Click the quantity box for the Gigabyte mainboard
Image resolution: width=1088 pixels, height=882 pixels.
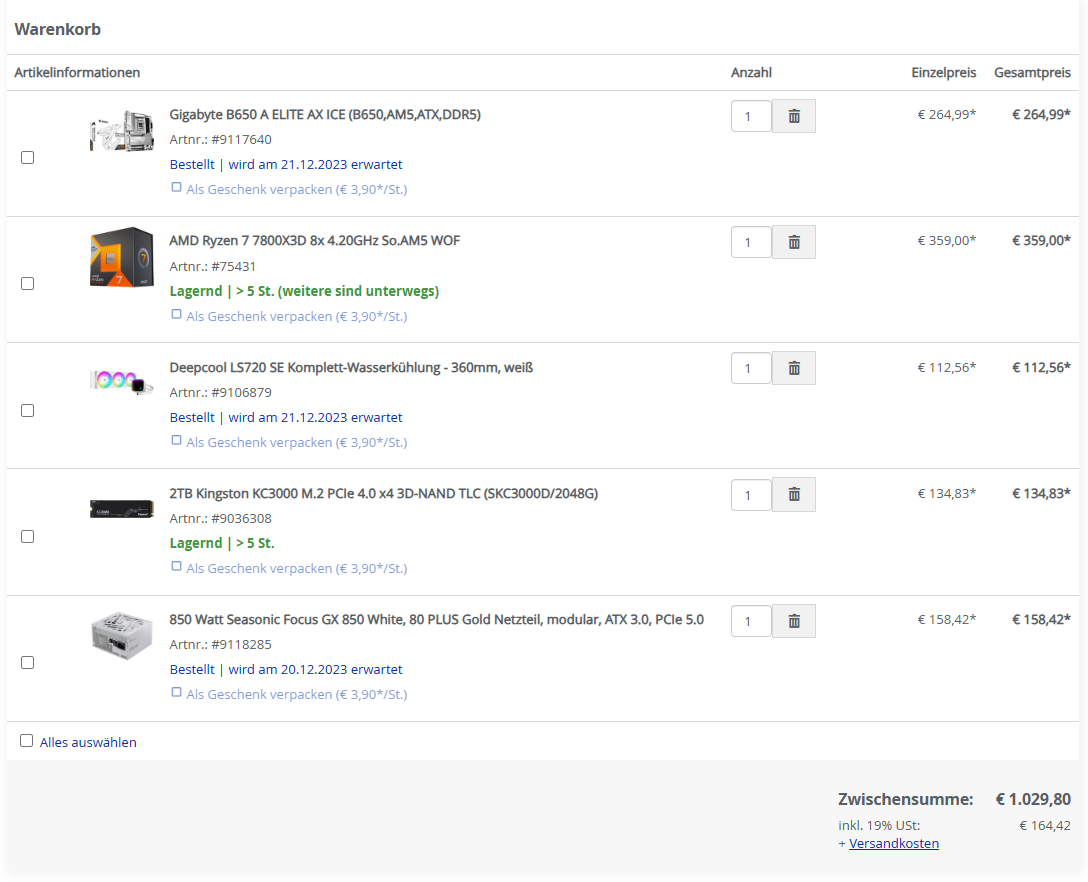pyautogui.click(x=750, y=115)
